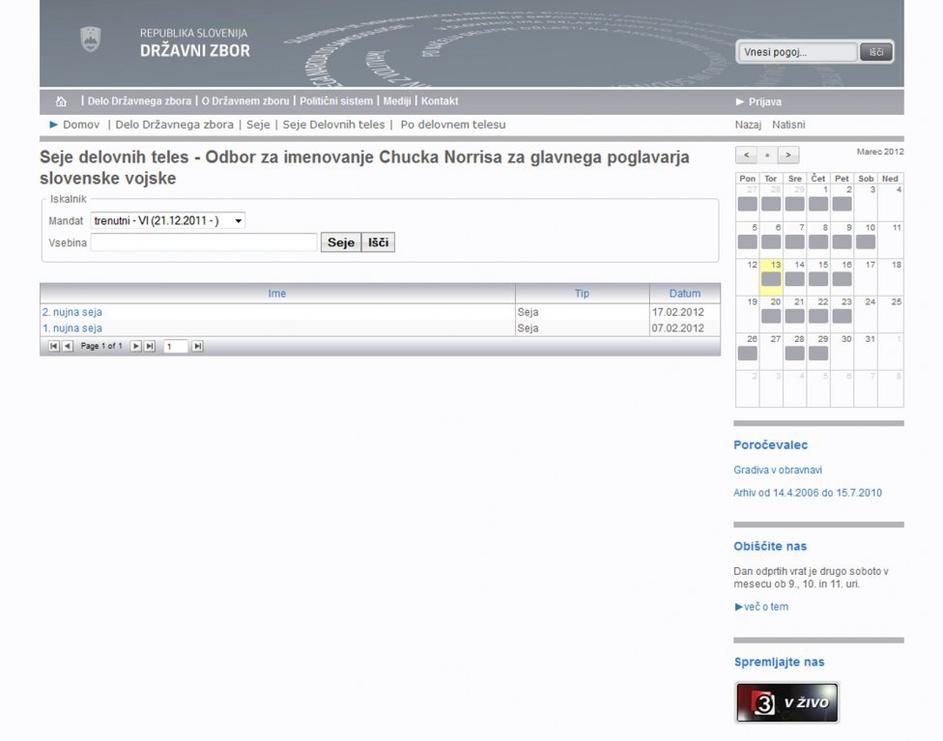Reset calendar using the middle dot button
This screenshot has width=943, height=741.
(x=767, y=155)
